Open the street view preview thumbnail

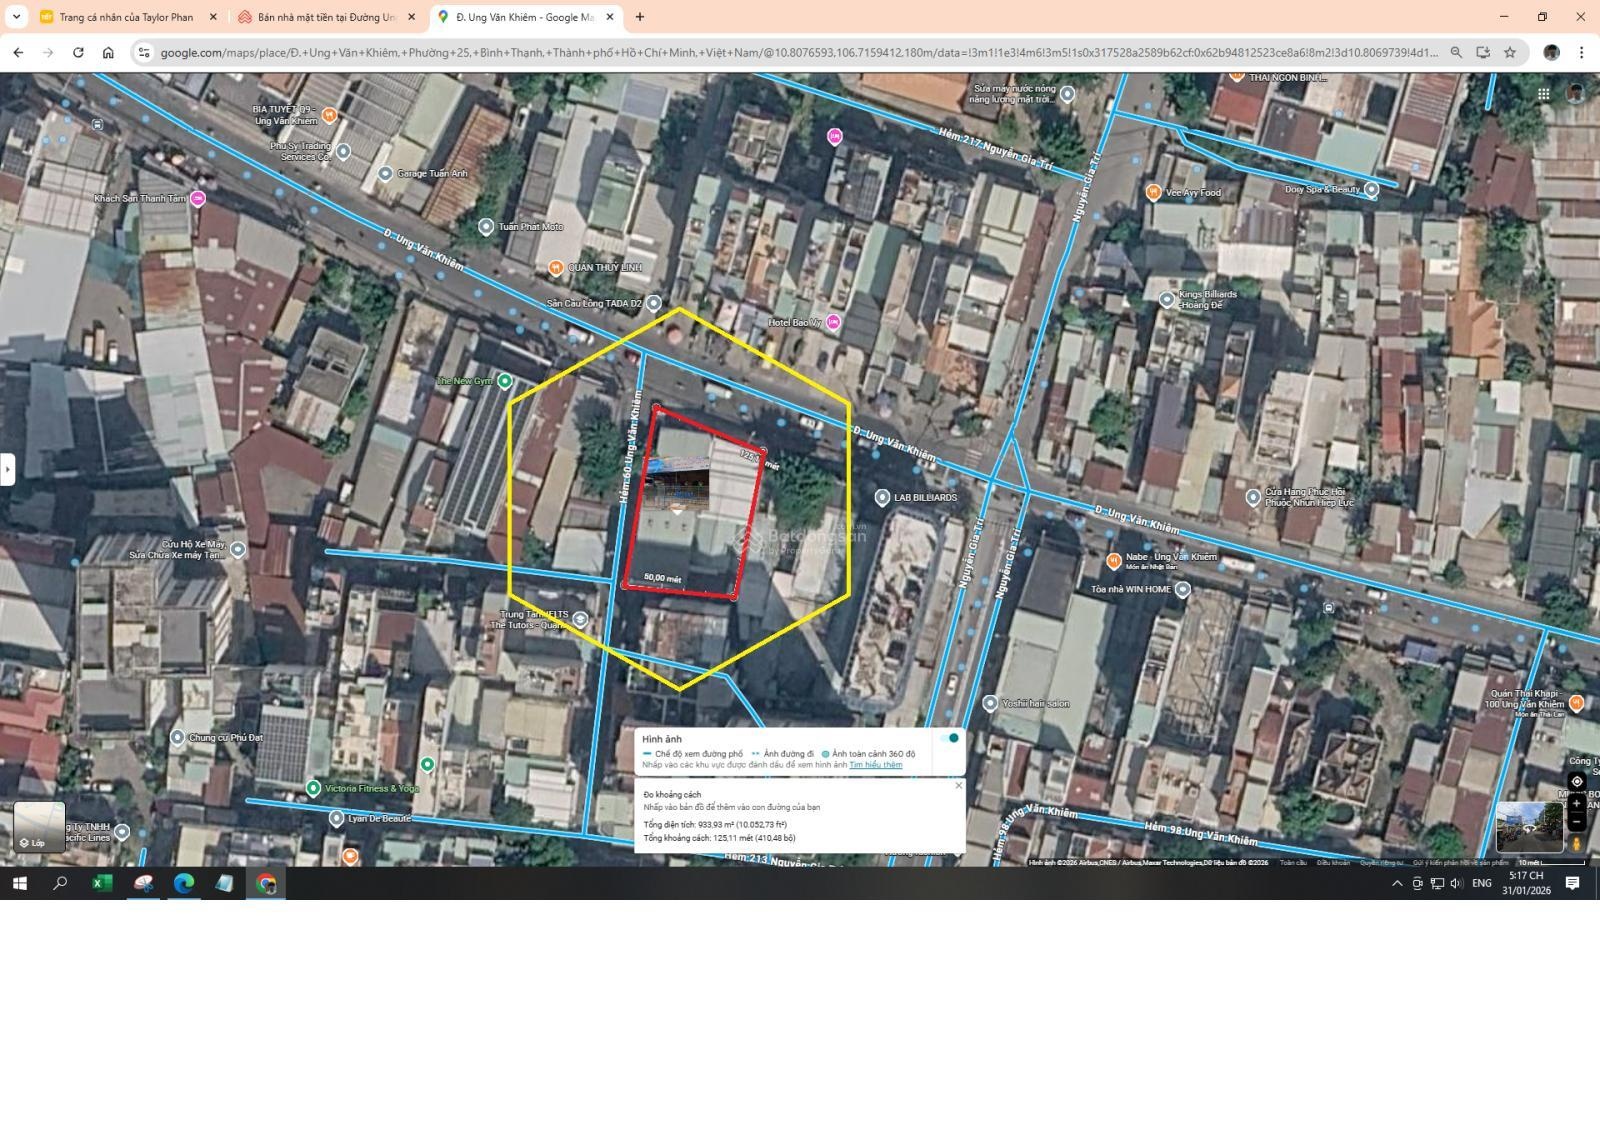(1528, 826)
